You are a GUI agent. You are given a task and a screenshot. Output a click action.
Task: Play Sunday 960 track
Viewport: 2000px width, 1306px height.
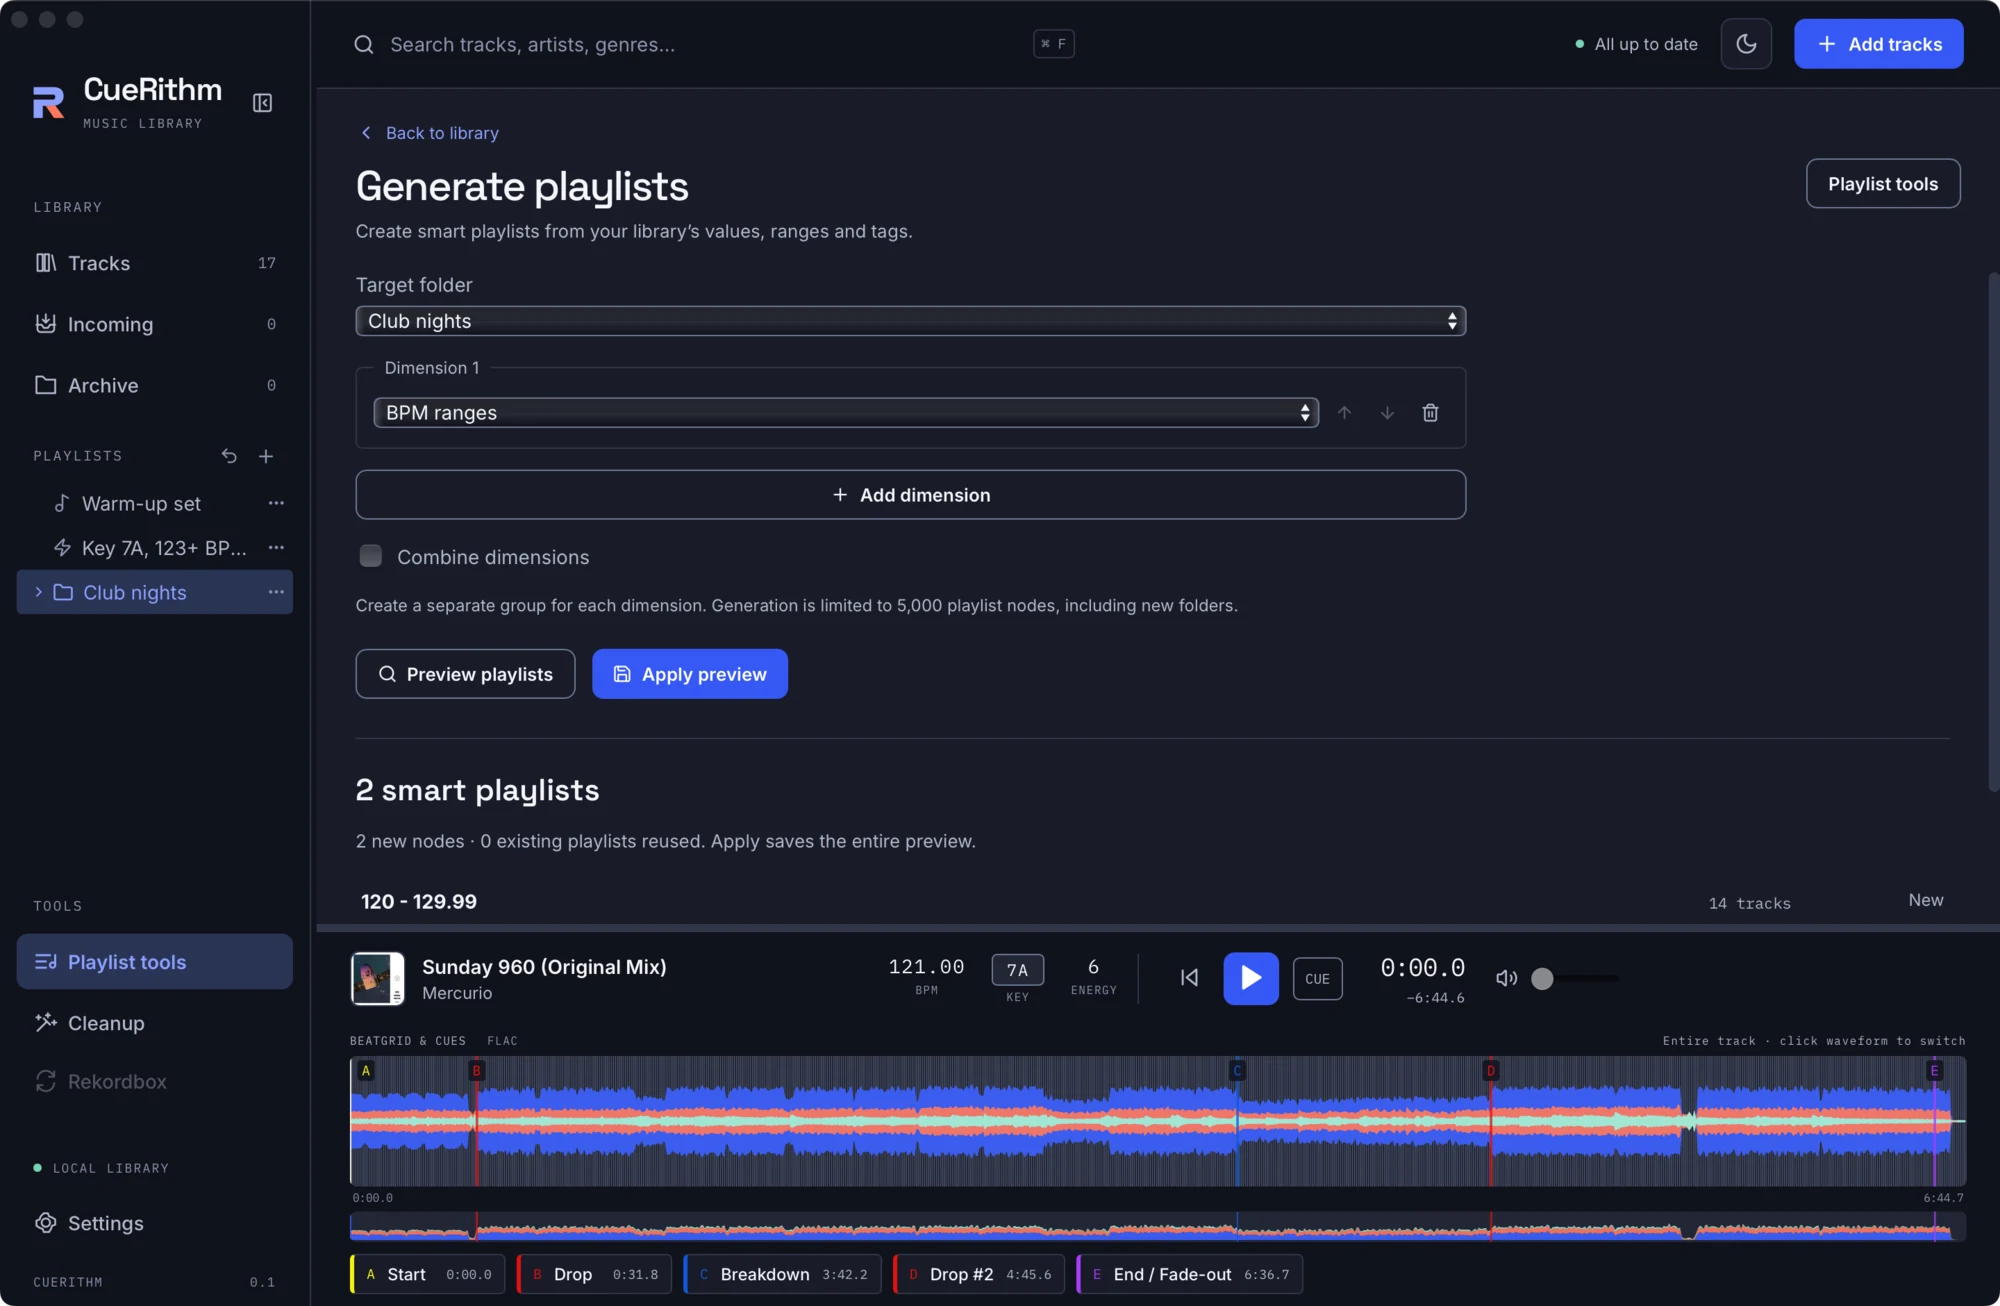point(1250,978)
